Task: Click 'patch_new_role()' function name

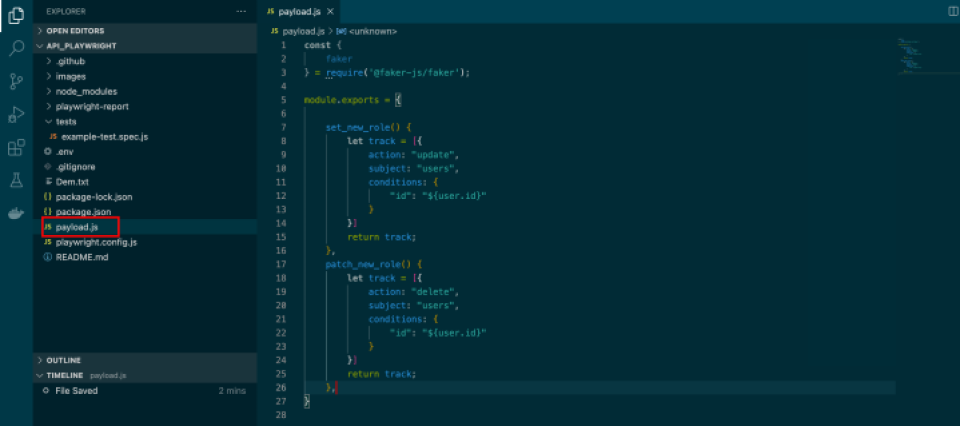Action: pos(367,264)
